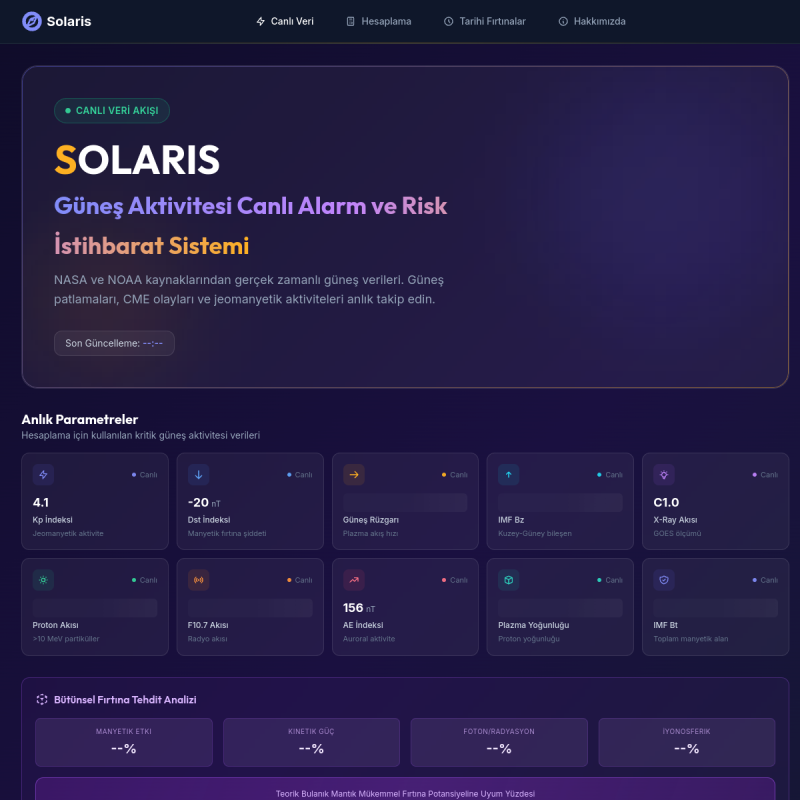This screenshot has width=800, height=800.
Task: Select the IMF Bt shield icon
Action: click(662, 578)
